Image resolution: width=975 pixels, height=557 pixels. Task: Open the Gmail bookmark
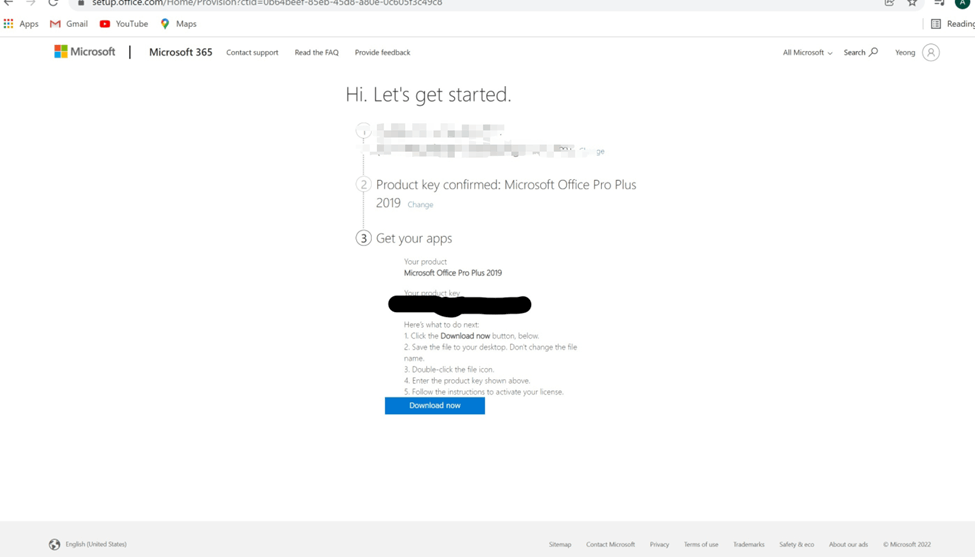(x=68, y=24)
